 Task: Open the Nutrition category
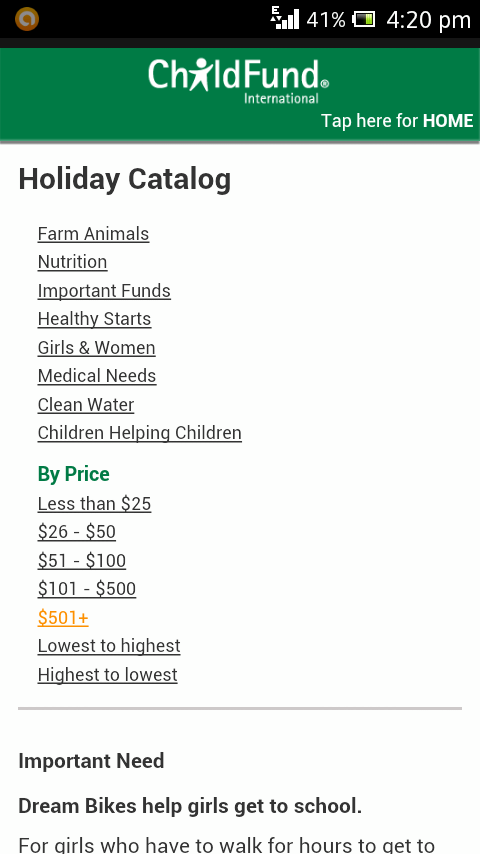[x=72, y=262]
